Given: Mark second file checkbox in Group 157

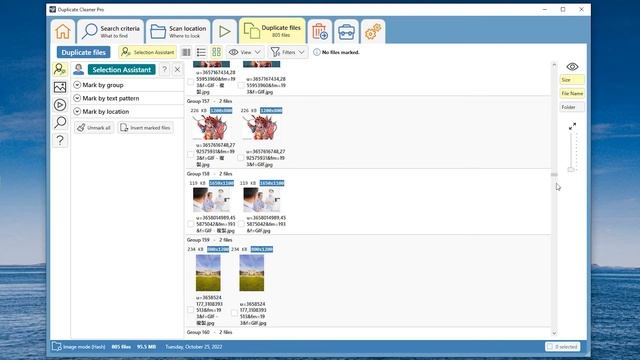Looking at the screenshot, I should click(x=241, y=158).
